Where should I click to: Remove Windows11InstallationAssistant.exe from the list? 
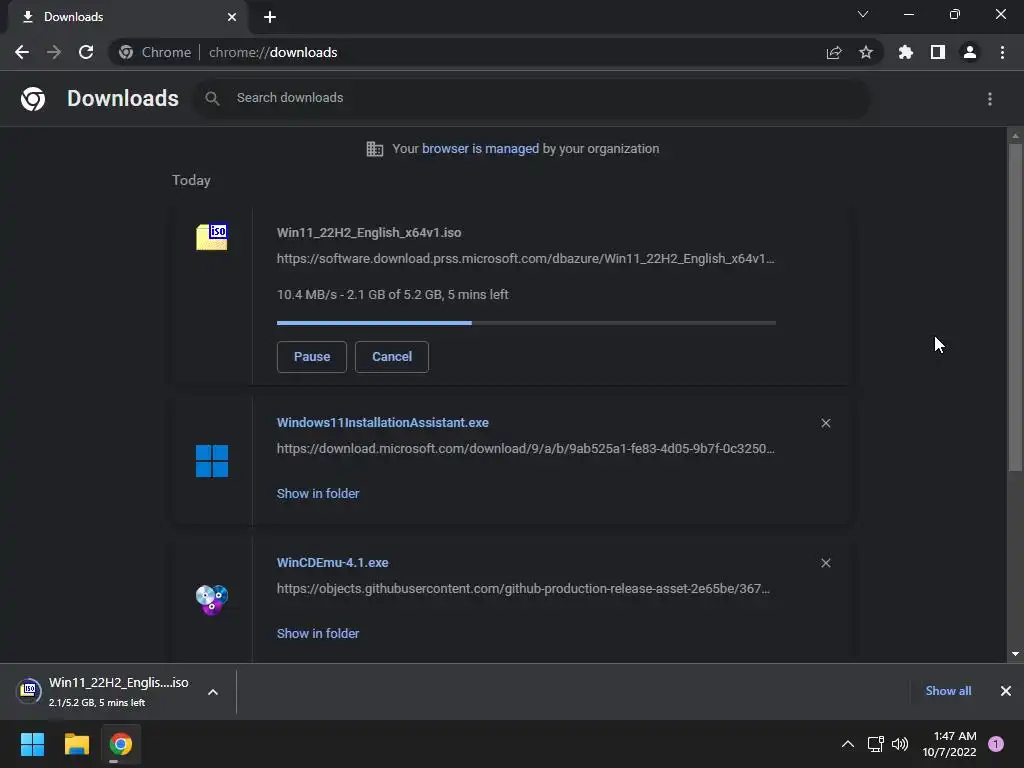click(825, 423)
